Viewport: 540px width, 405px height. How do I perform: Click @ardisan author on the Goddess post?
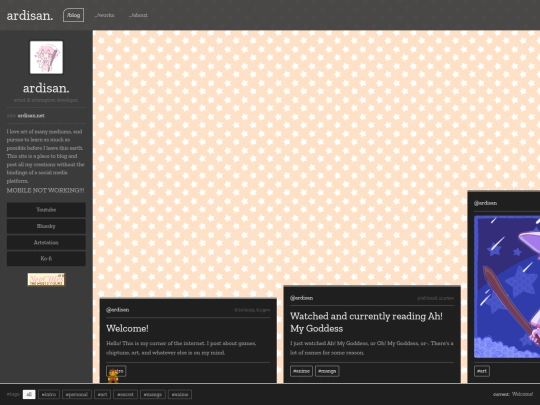pos(302,298)
